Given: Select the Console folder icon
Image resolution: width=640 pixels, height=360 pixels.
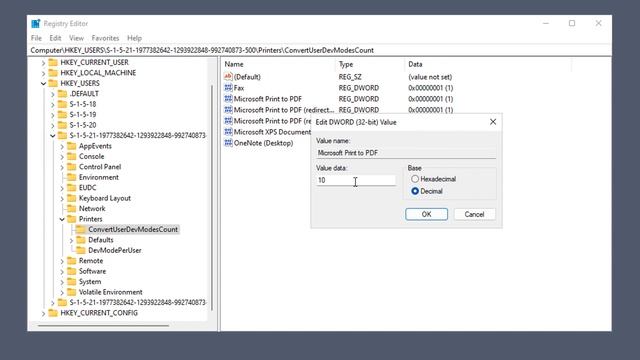Looking at the screenshot, I should pos(71,156).
